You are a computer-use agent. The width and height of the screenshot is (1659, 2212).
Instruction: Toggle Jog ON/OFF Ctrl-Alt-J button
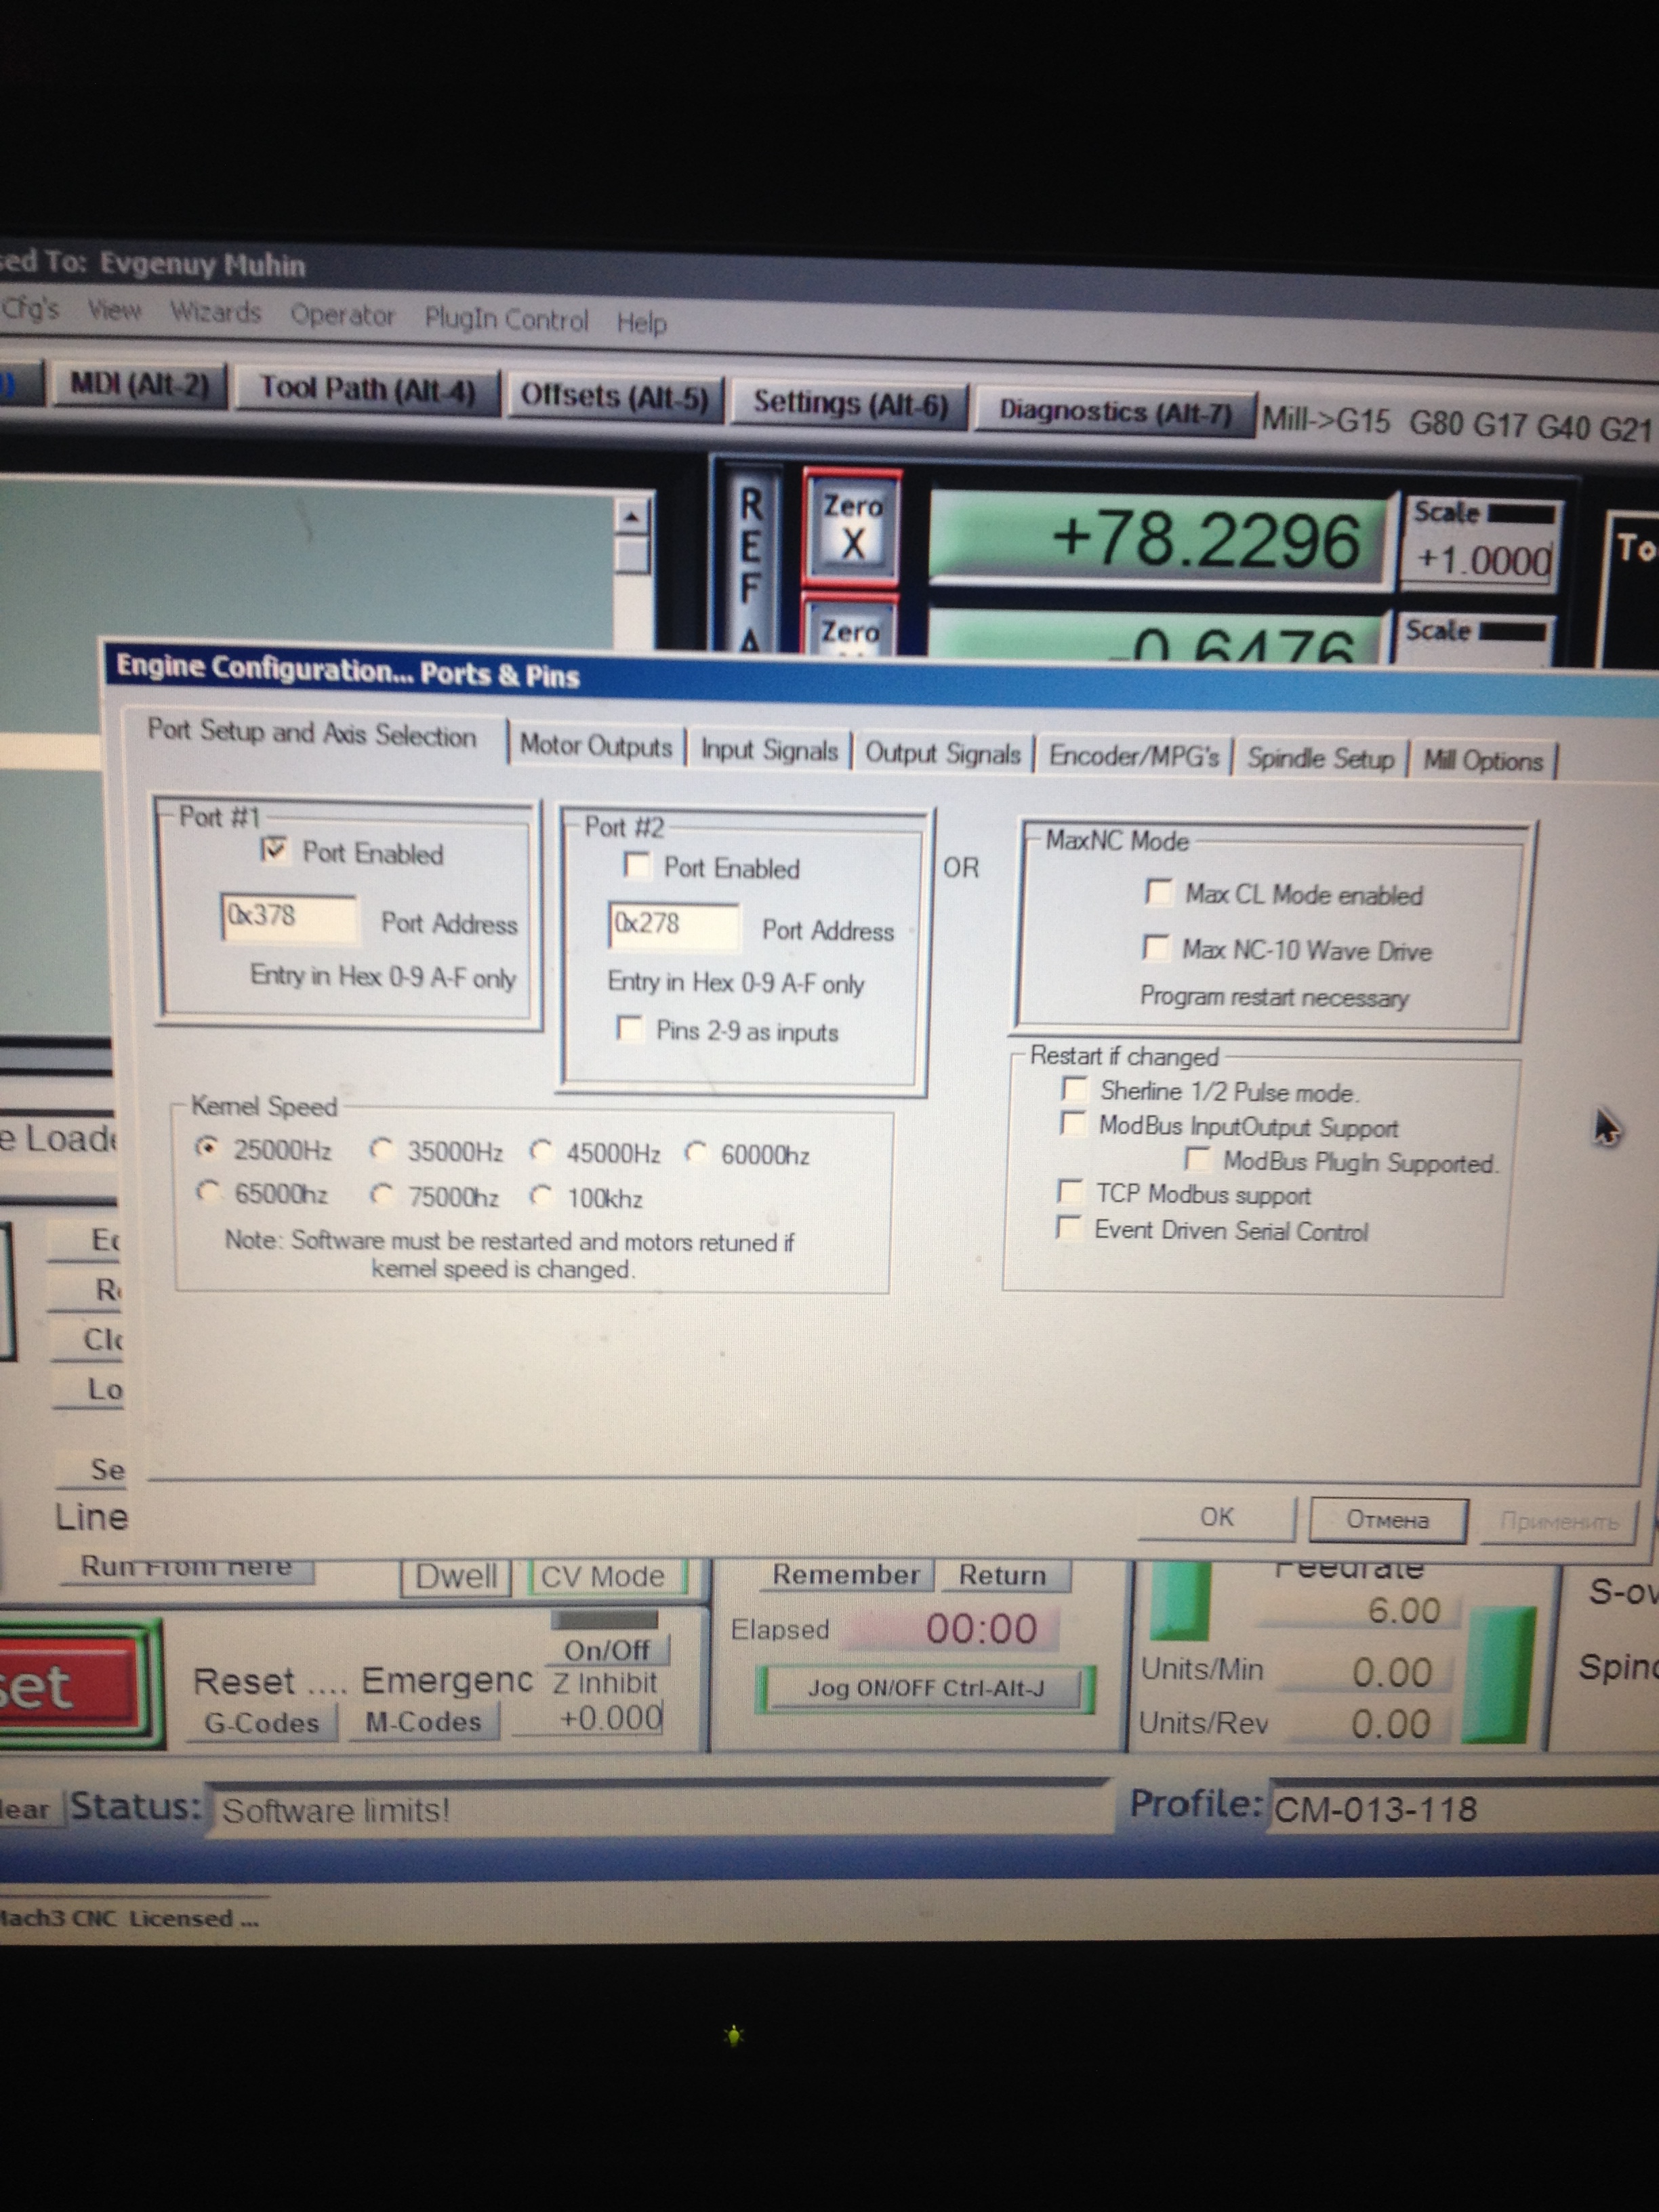coord(925,1689)
